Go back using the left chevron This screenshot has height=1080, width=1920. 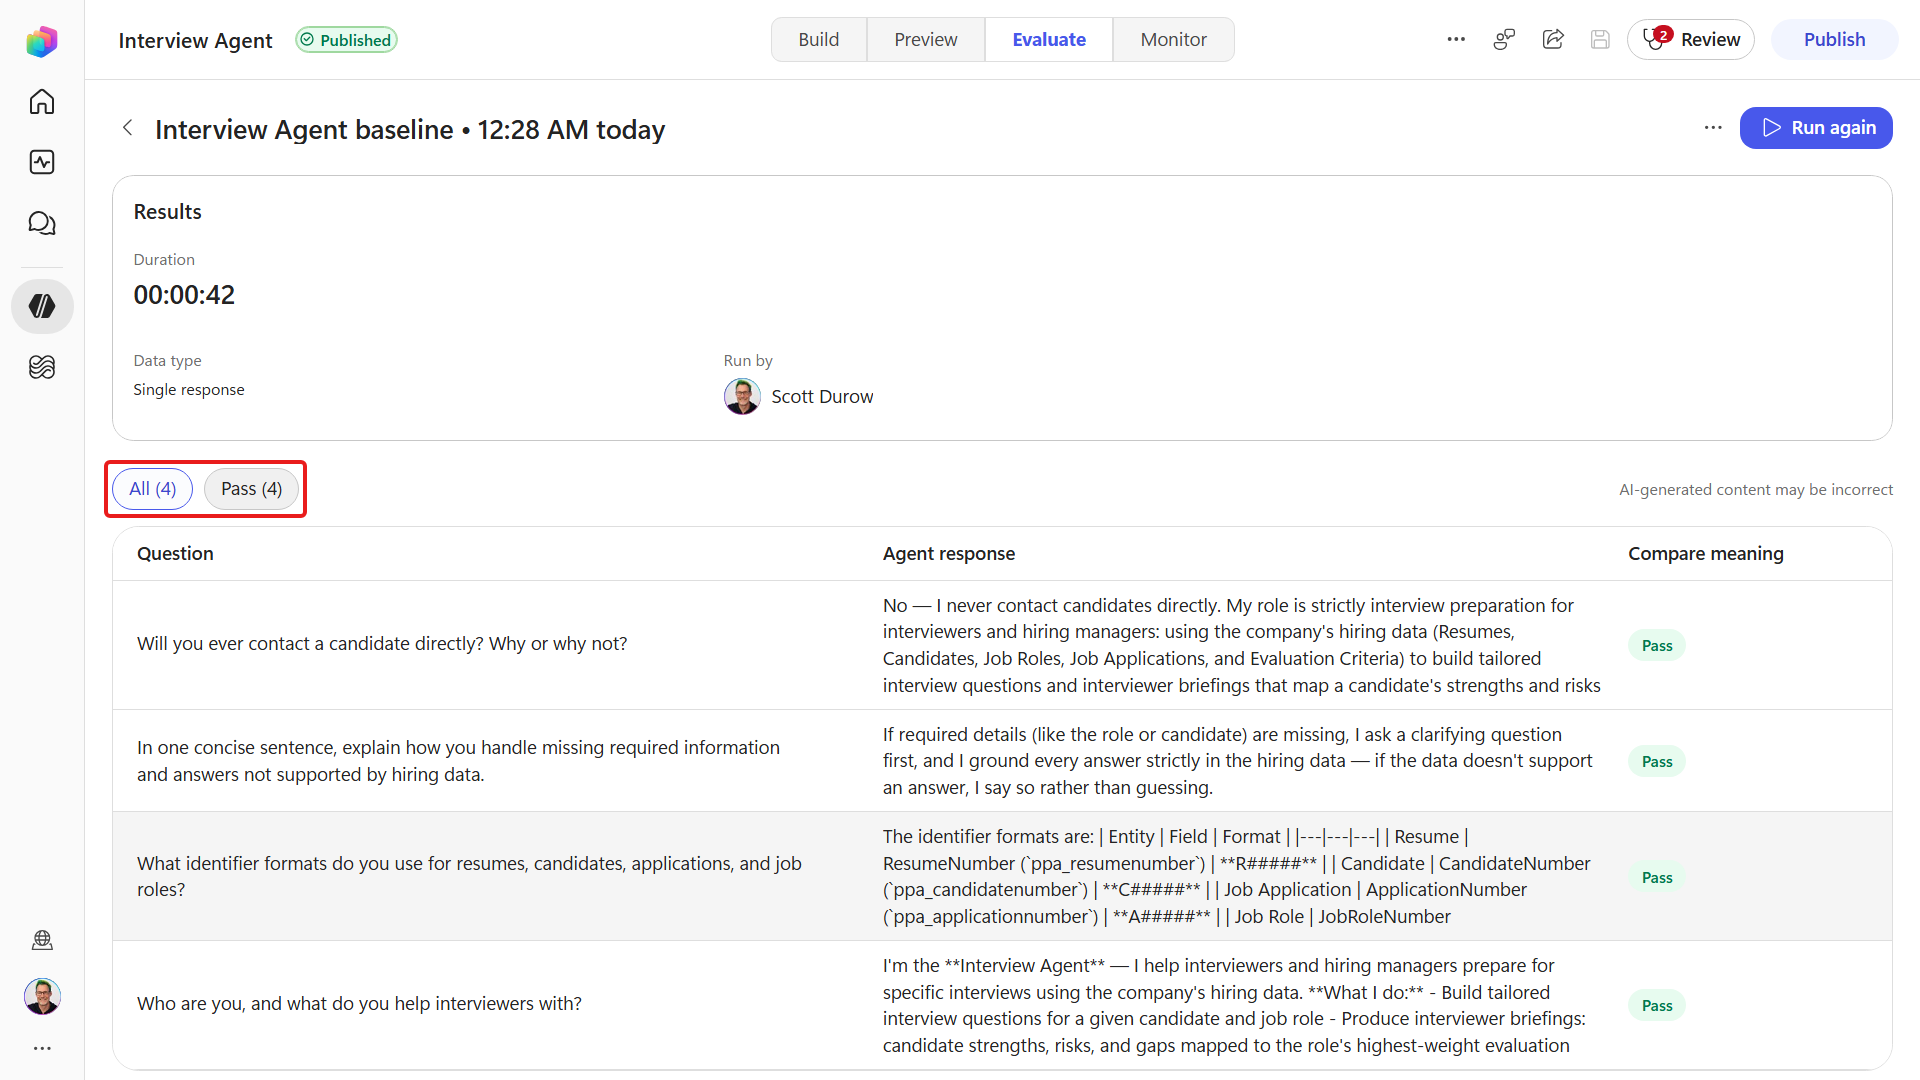[127, 128]
